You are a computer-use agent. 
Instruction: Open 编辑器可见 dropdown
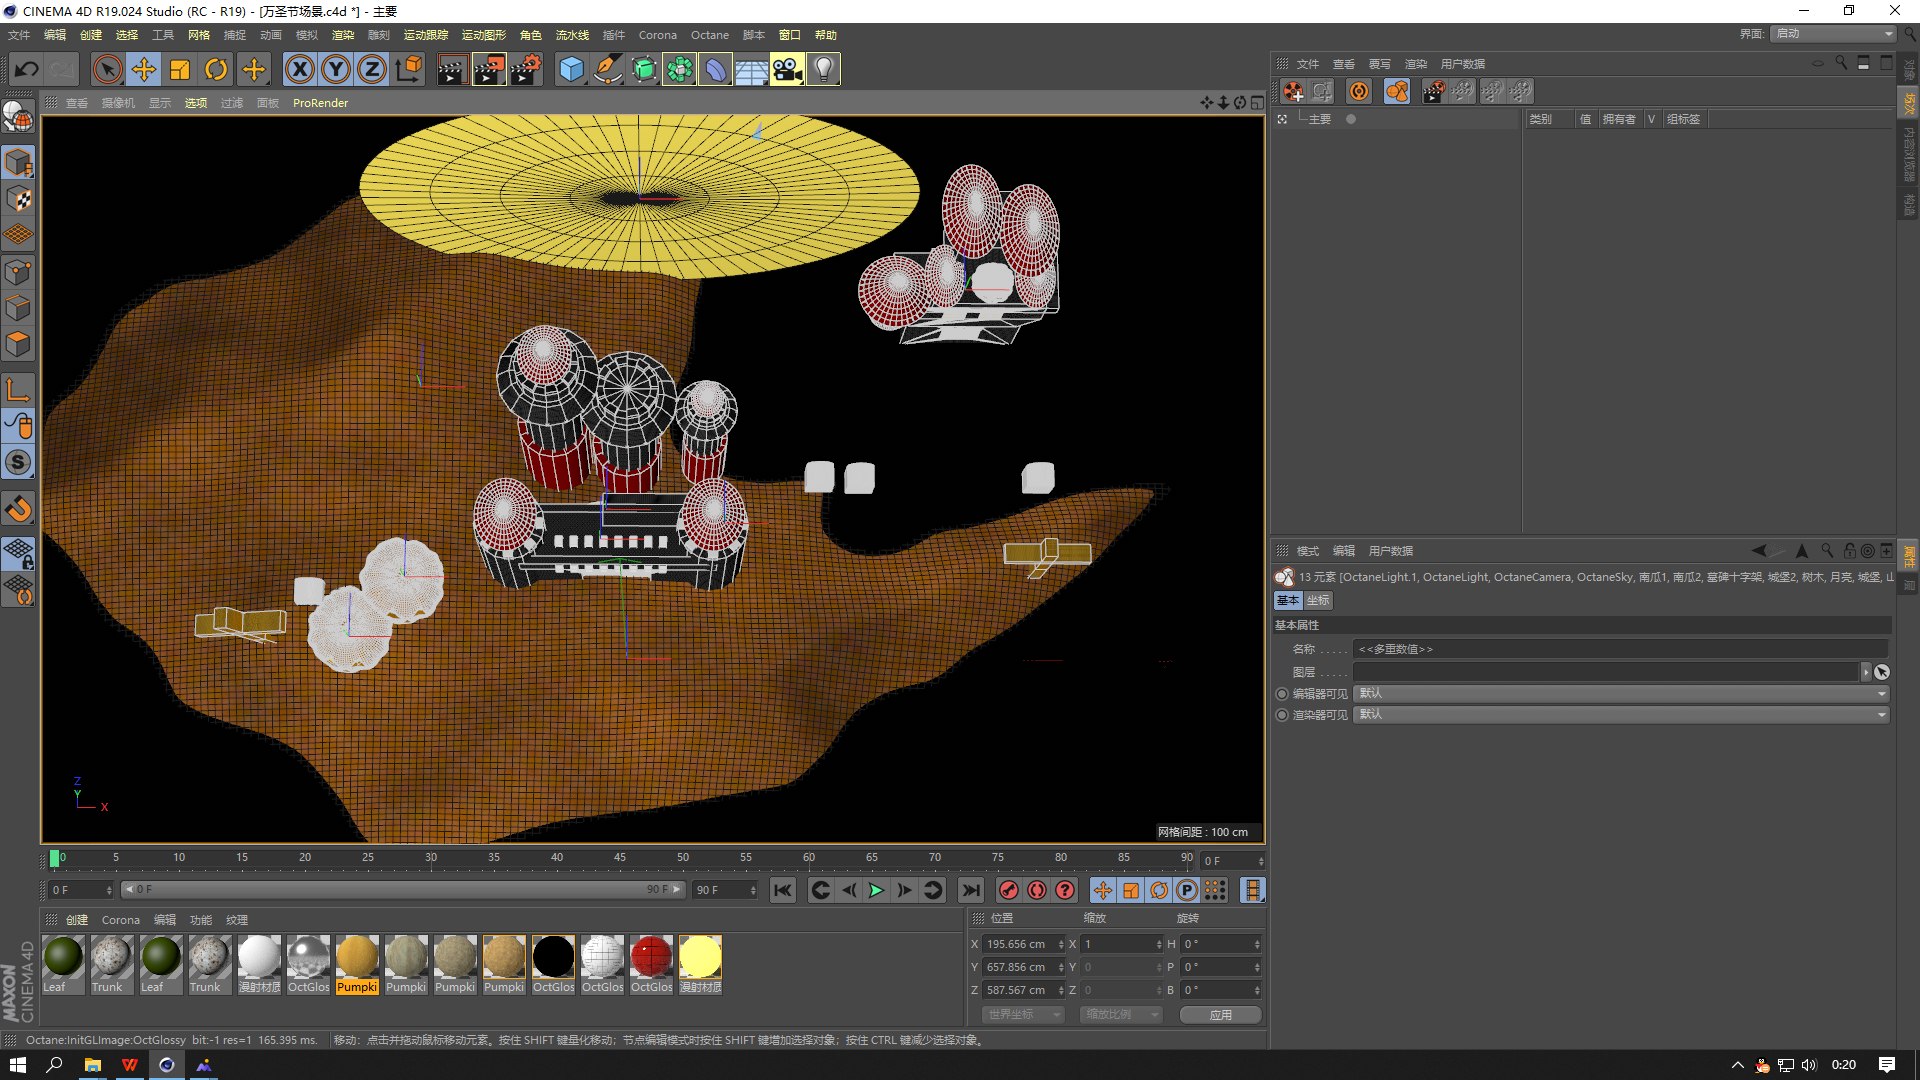coord(1621,693)
